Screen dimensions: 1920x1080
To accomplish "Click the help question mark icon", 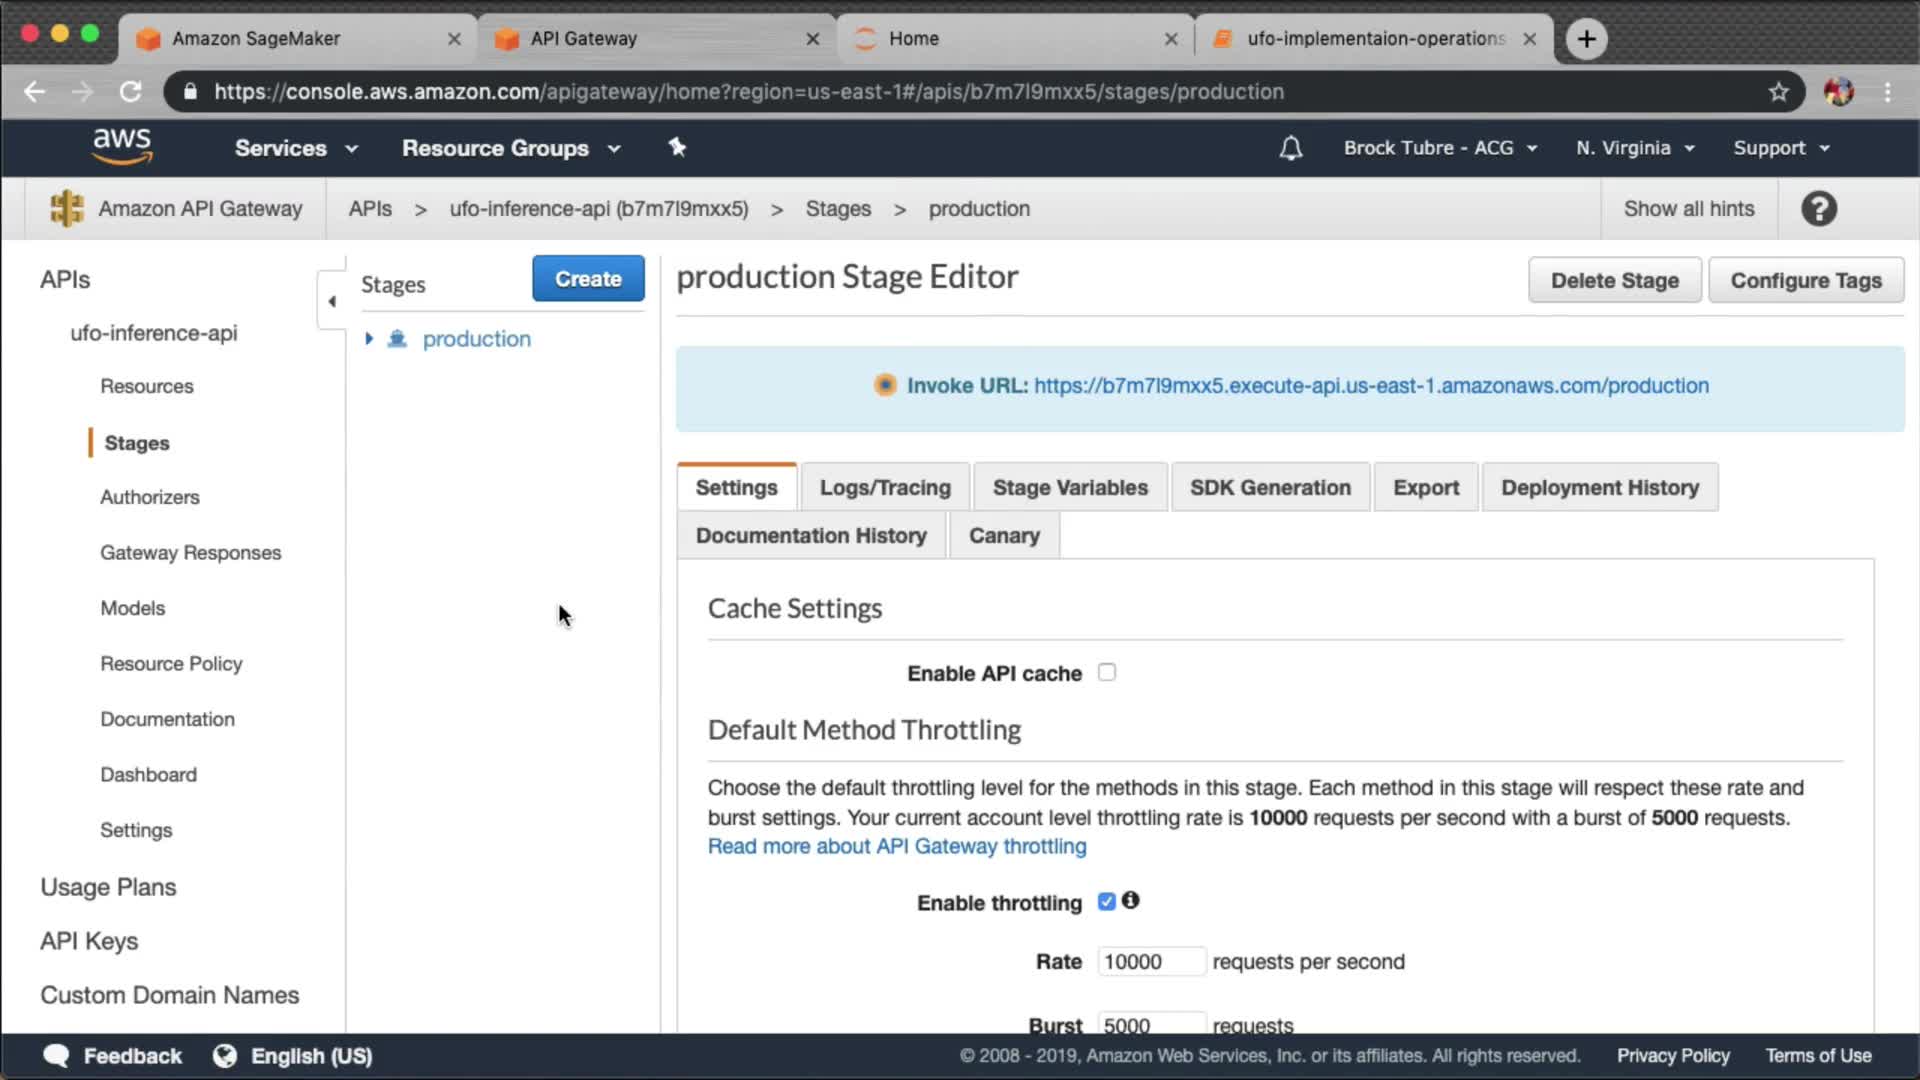I will (x=1818, y=209).
